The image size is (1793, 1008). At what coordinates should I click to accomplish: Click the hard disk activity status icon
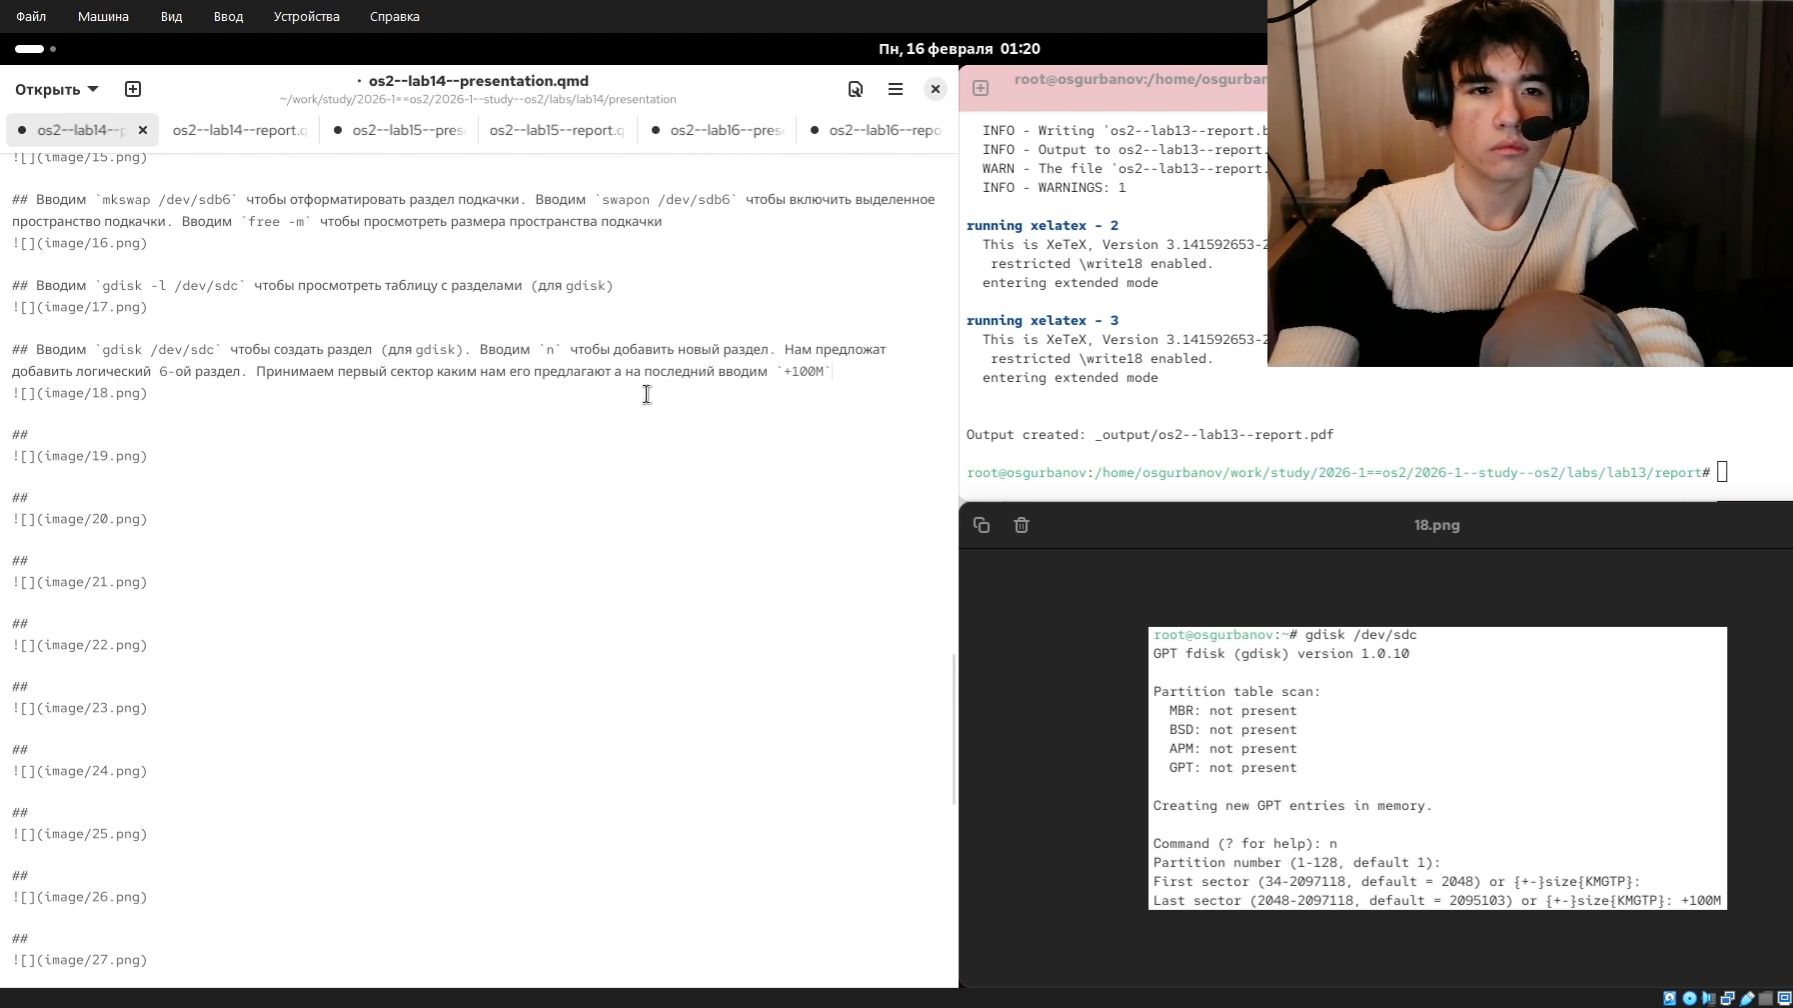[1670, 998]
